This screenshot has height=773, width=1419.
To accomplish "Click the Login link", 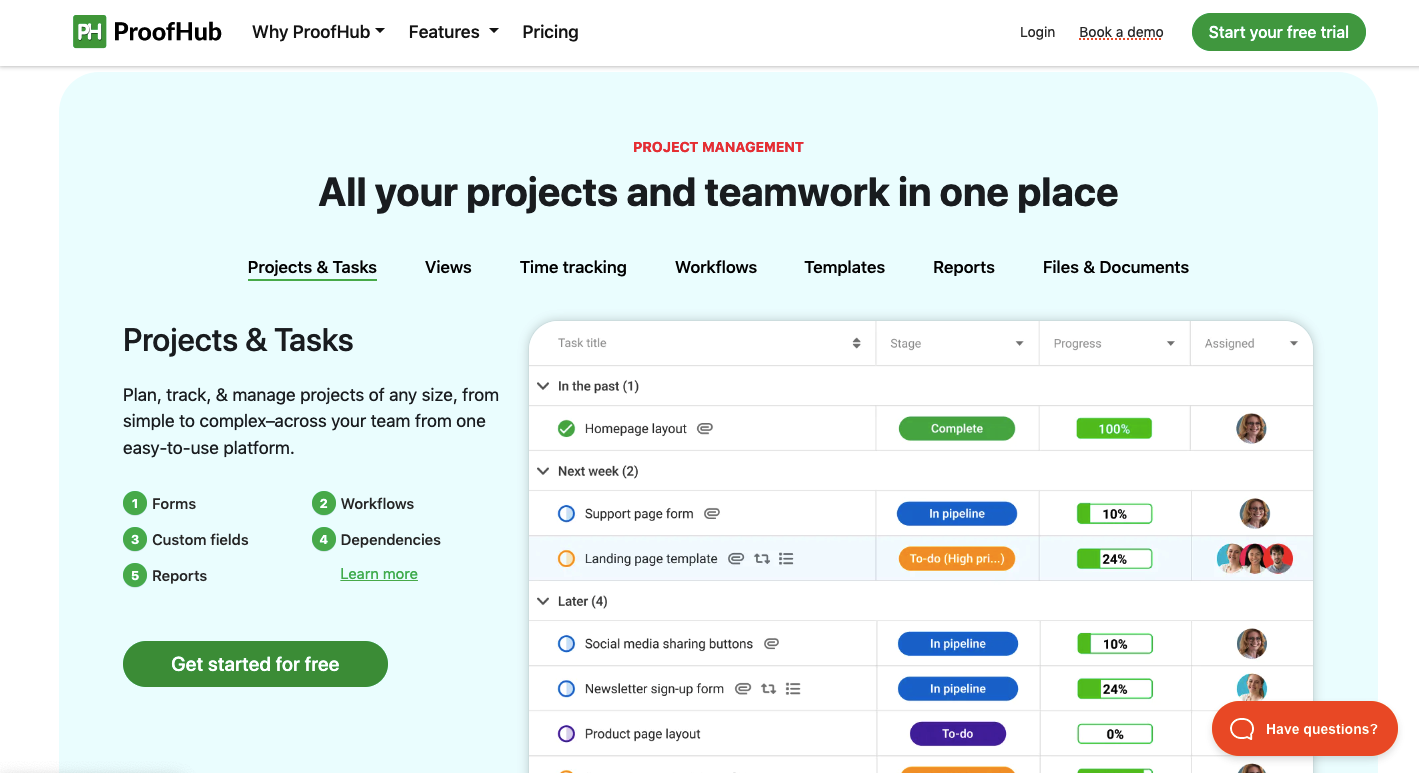I will pos(1037,32).
